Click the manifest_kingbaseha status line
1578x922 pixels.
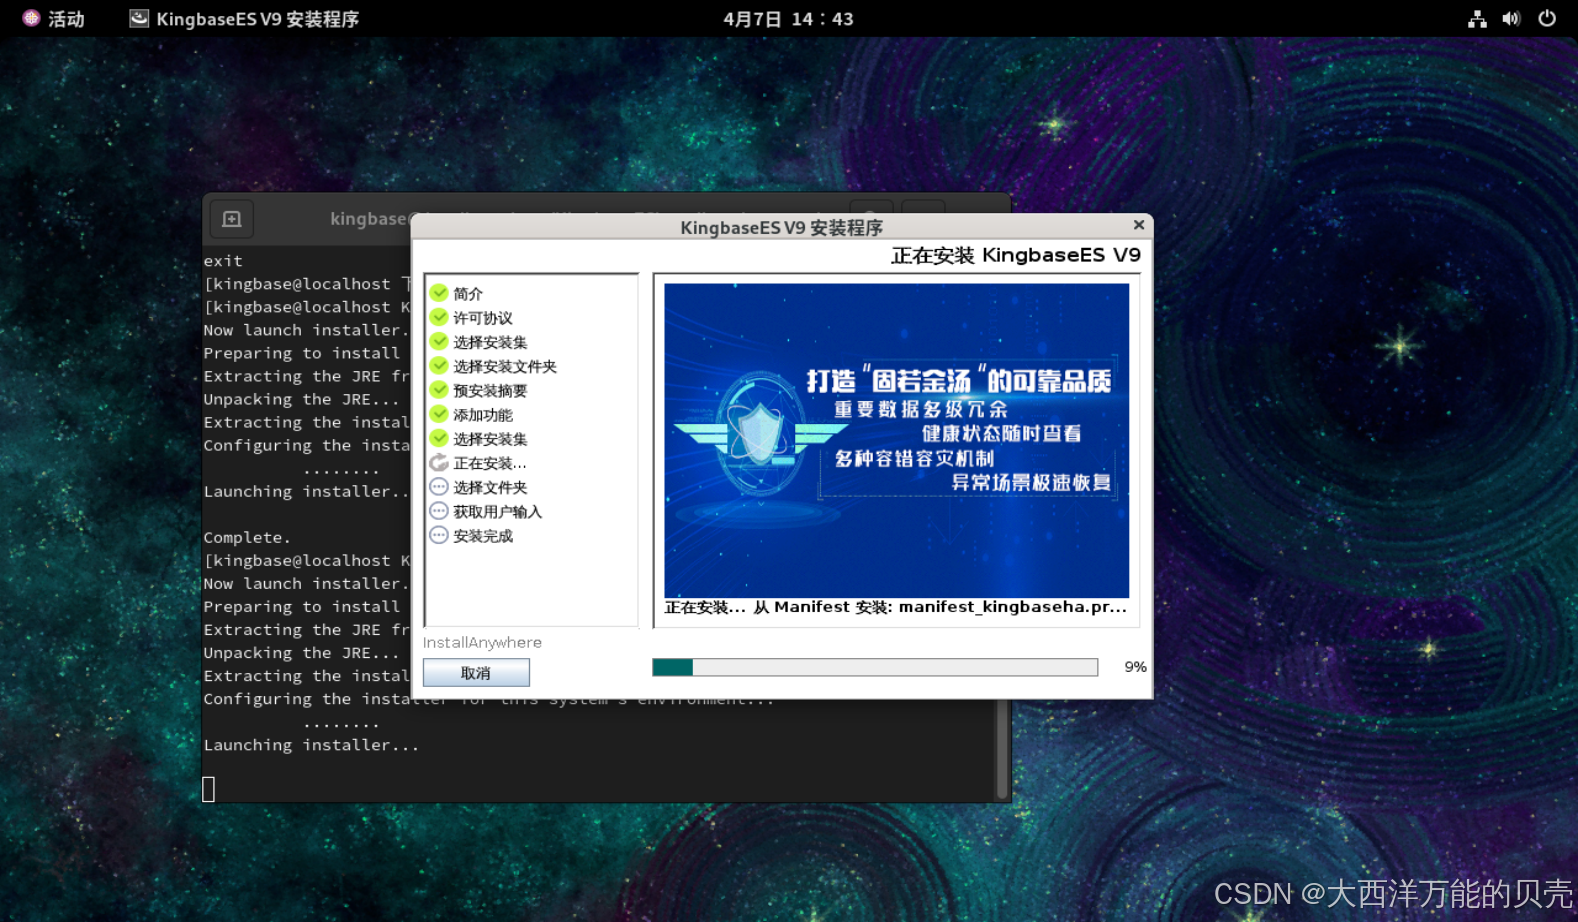895,607
